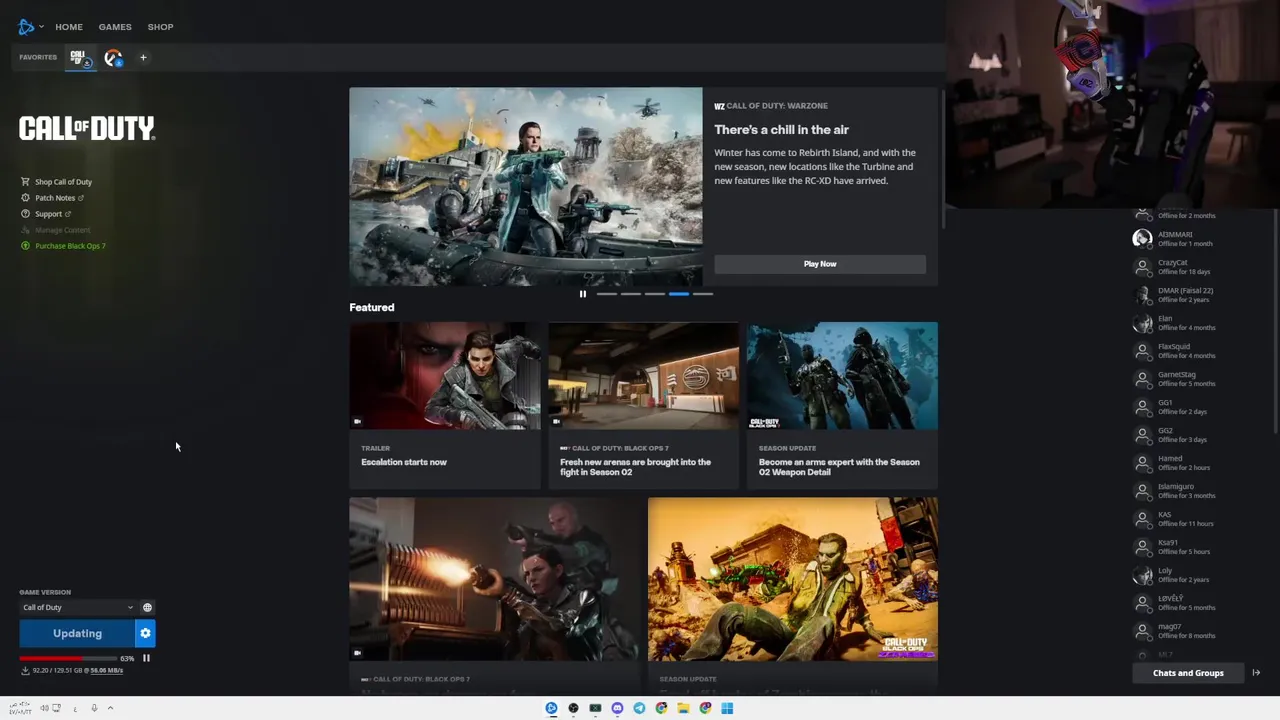Open the Patch Notes link
The image size is (1280, 720).
pos(53,198)
